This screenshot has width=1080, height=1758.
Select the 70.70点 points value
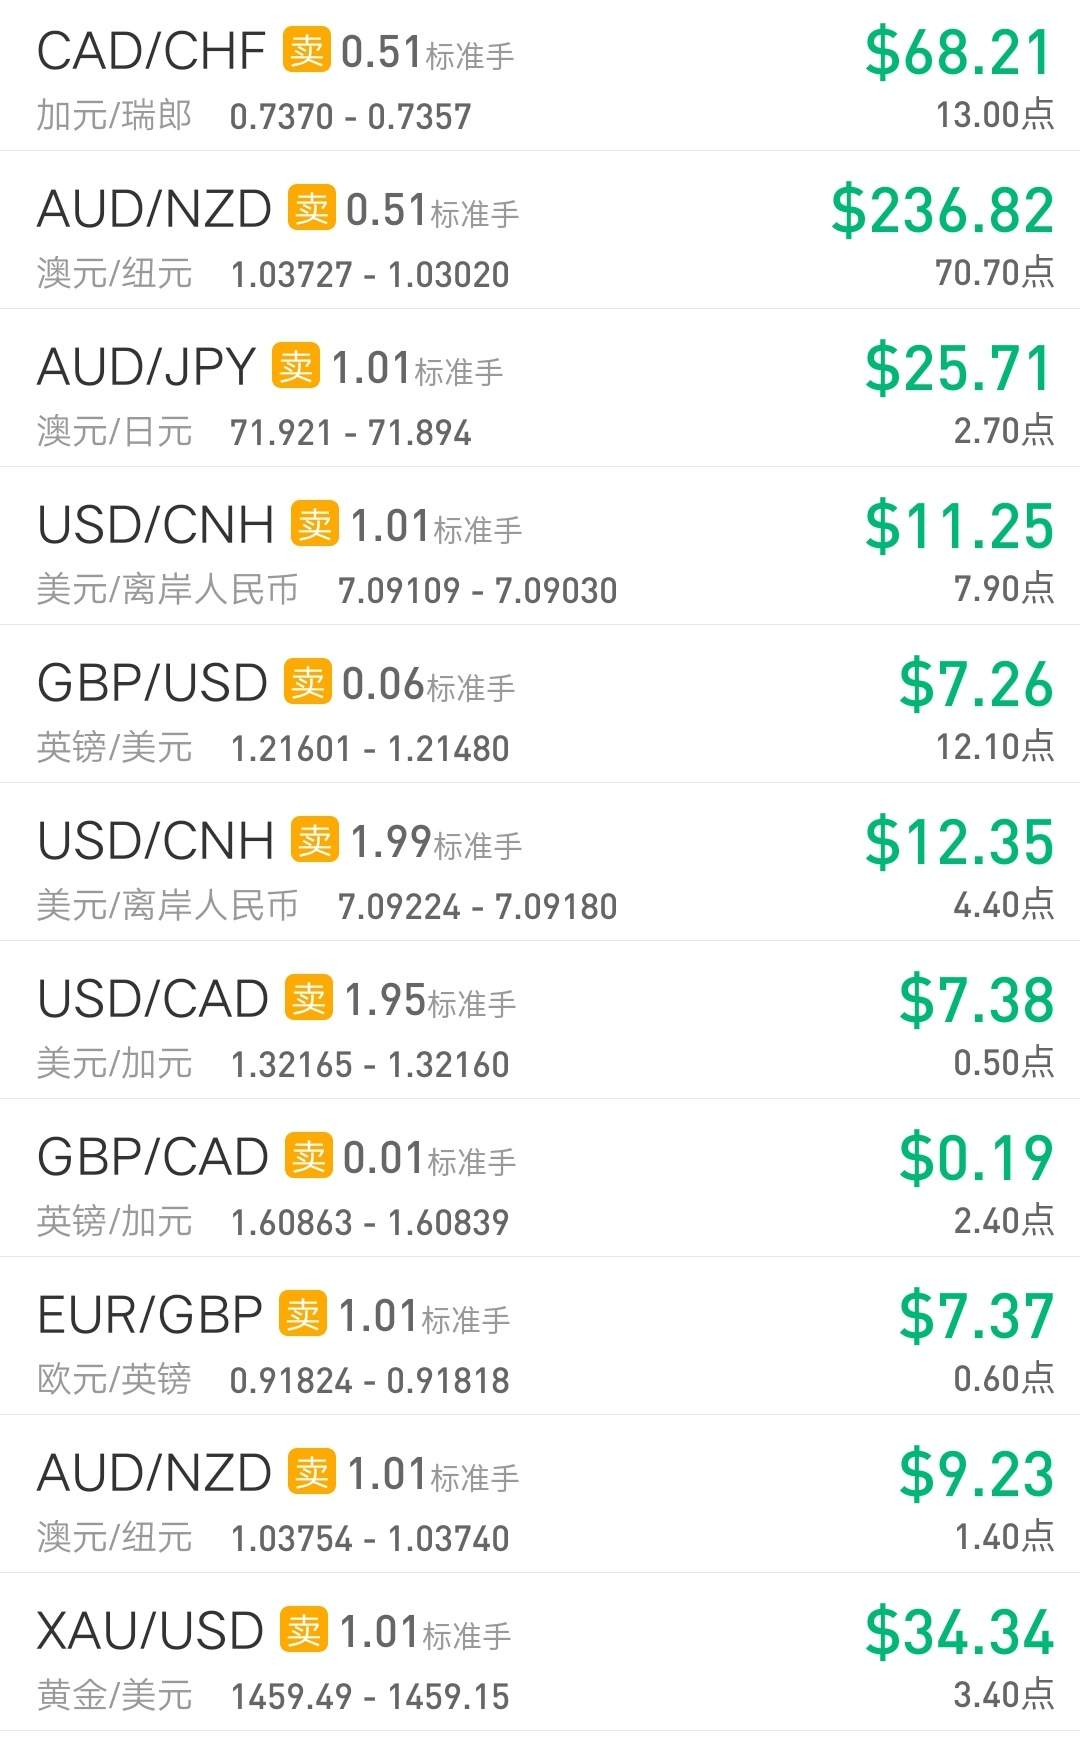[x=994, y=272]
